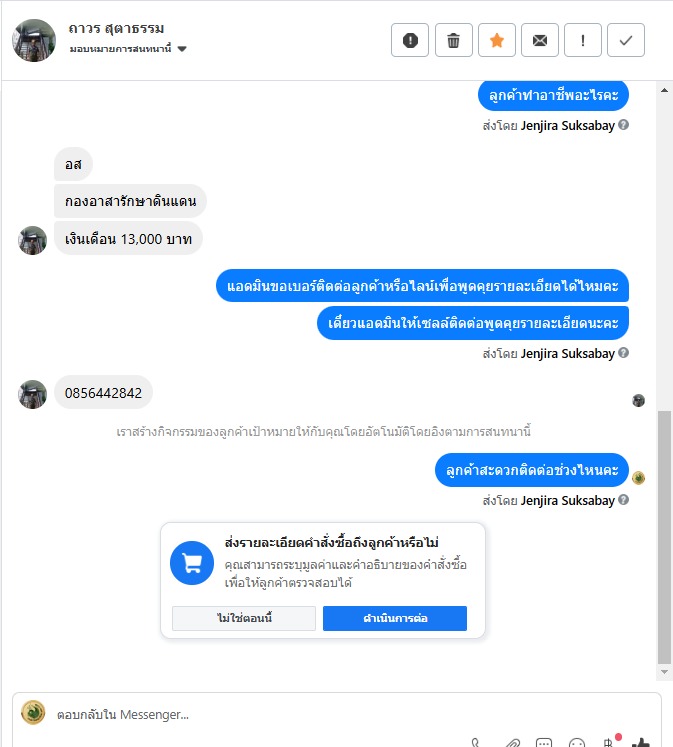This screenshot has height=747, width=673.
Task: Flag conversation with the exclamation mark button
Action: click(x=583, y=40)
